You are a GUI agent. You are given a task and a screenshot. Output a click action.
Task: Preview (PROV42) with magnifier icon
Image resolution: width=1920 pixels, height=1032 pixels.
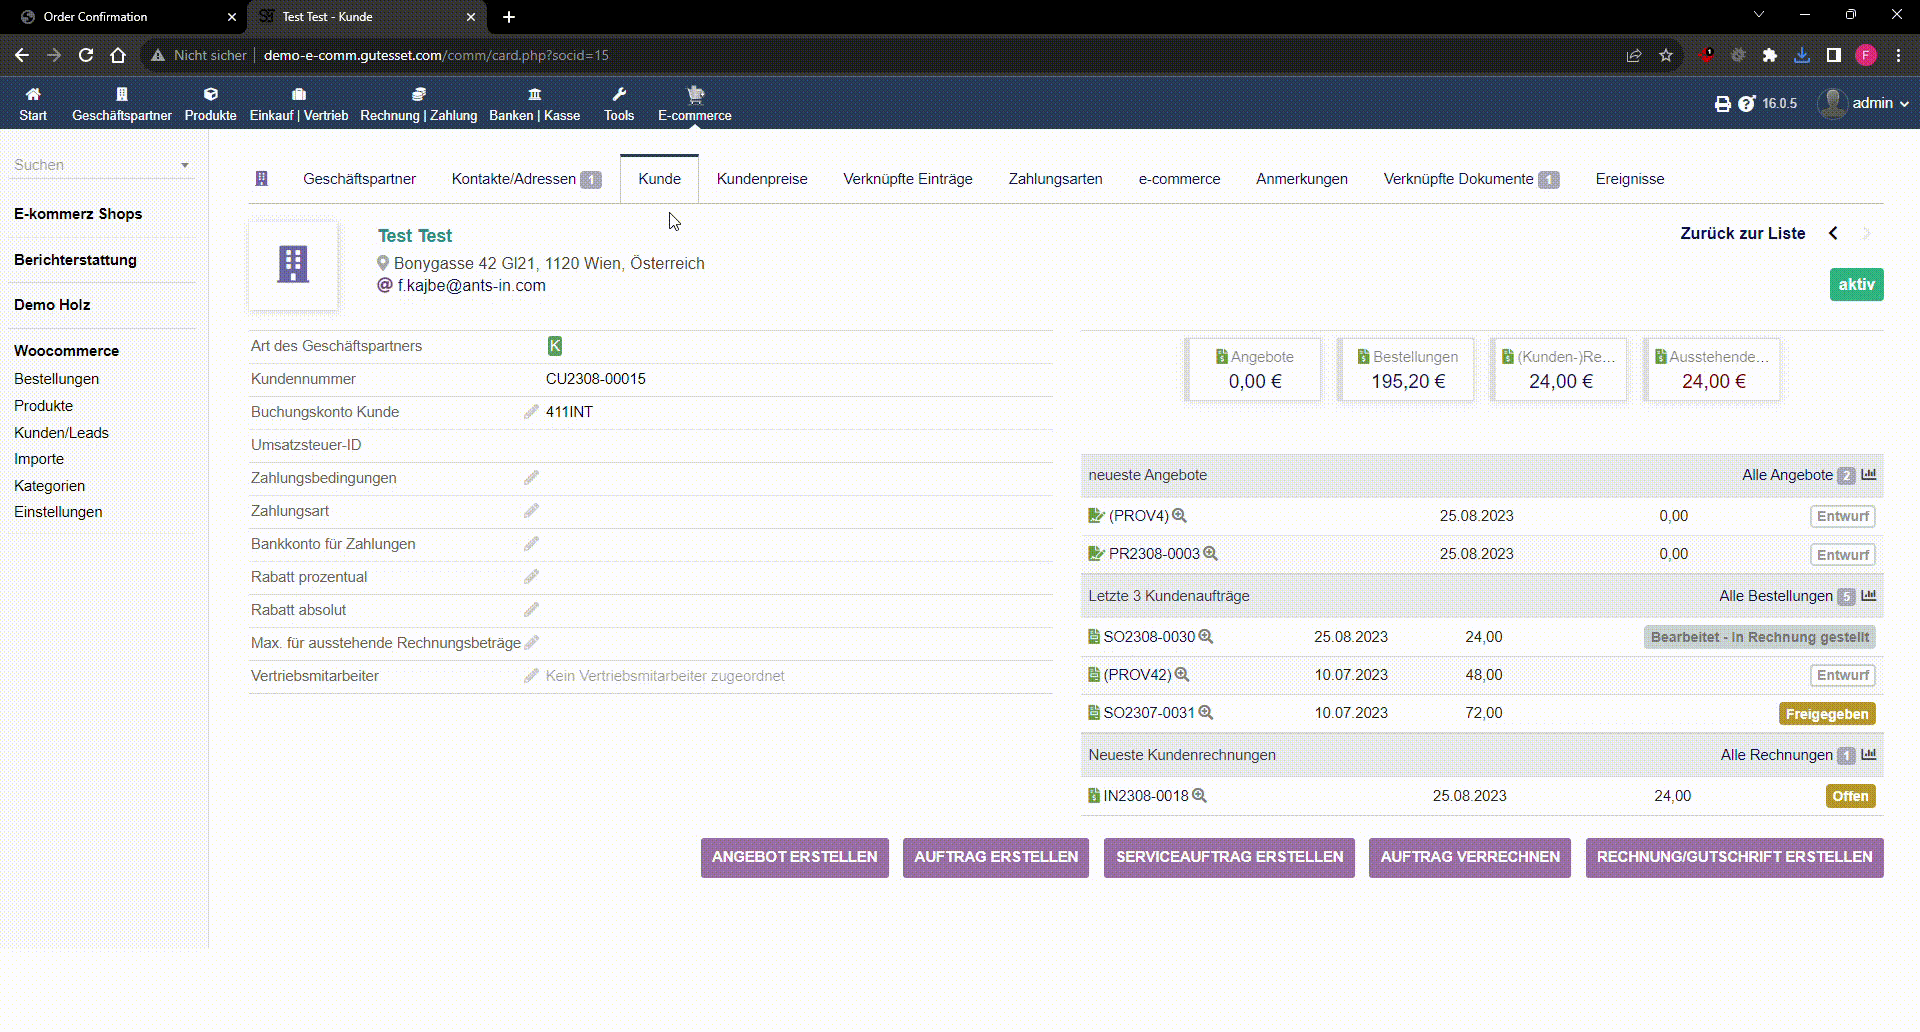coord(1182,675)
